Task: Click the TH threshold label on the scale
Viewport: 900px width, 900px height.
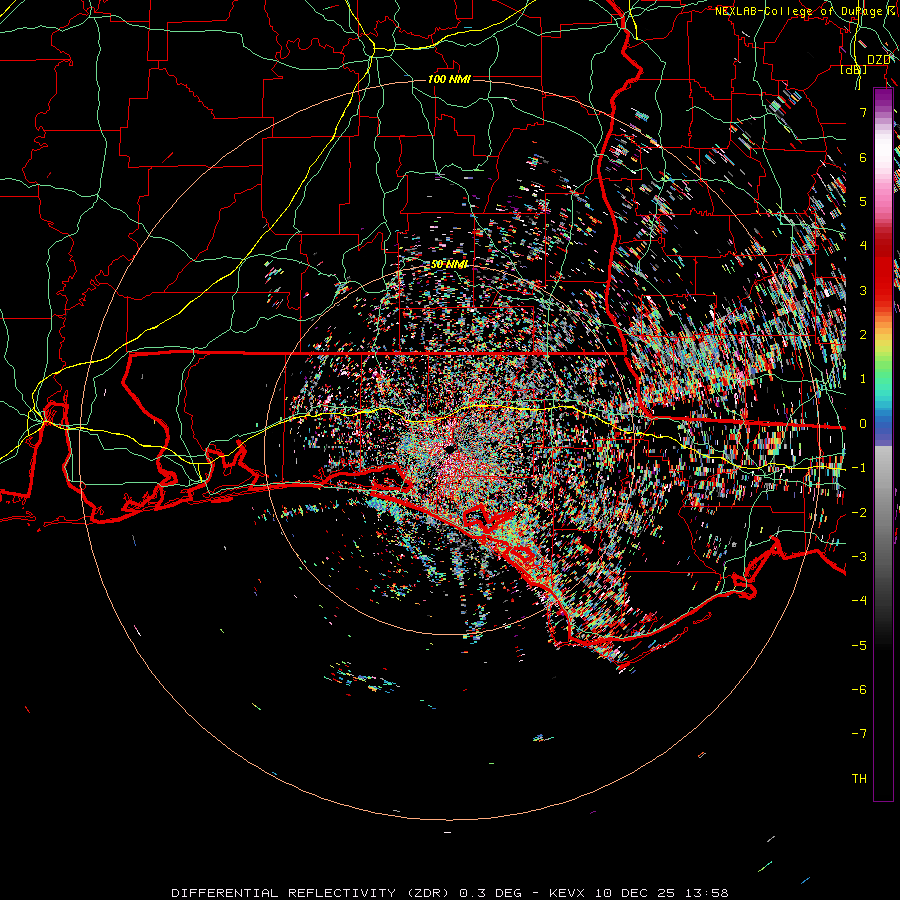Action: [x=859, y=779]
